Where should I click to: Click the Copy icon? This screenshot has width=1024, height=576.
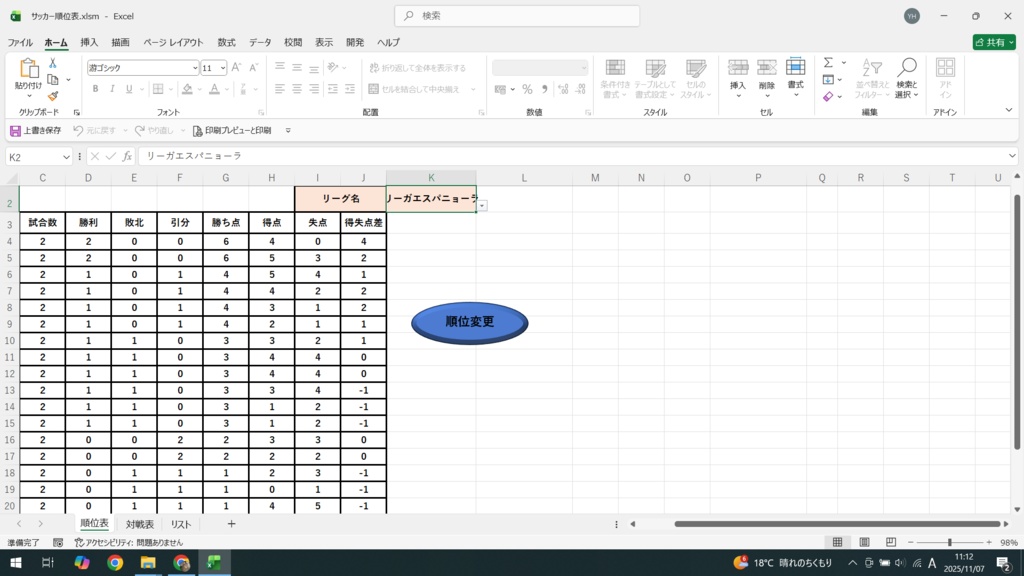point(53,80)
